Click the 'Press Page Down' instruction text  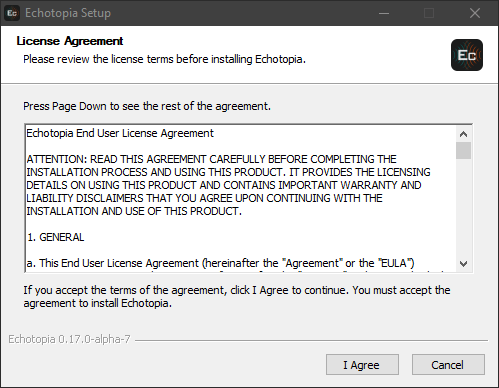point(147,106)
